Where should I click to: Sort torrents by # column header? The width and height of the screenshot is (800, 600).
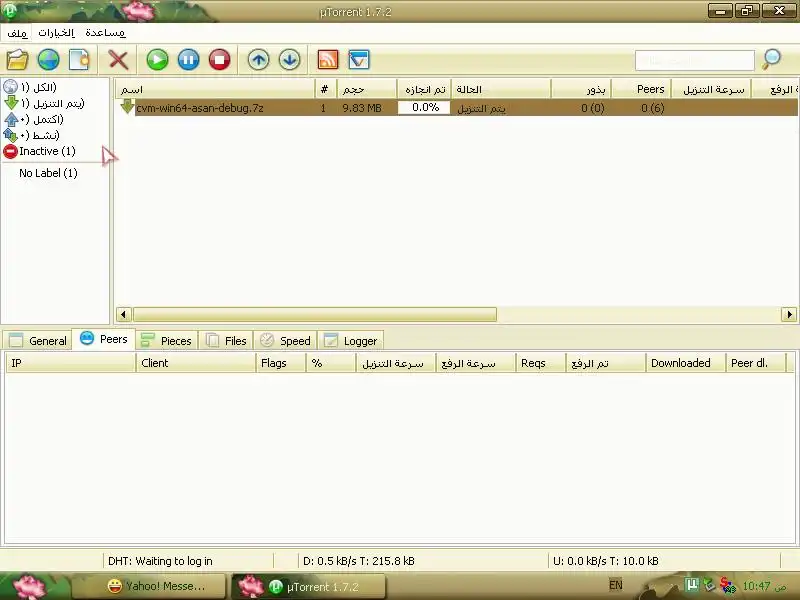point(326,89)
